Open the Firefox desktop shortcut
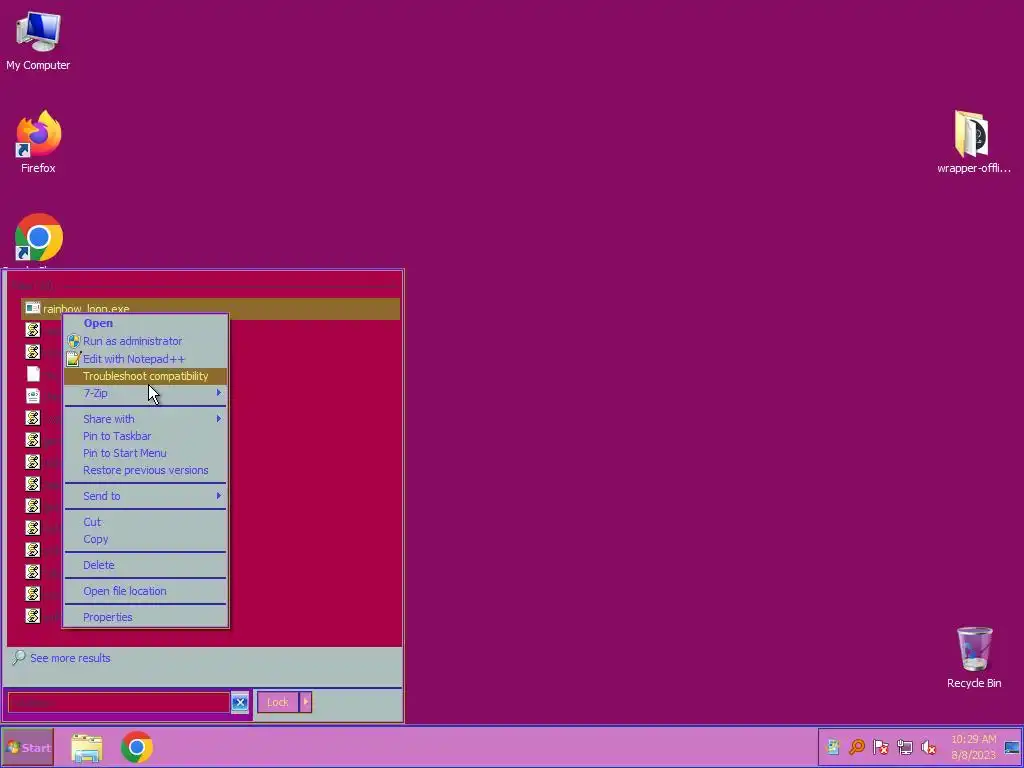 click(x=38, y=141)
